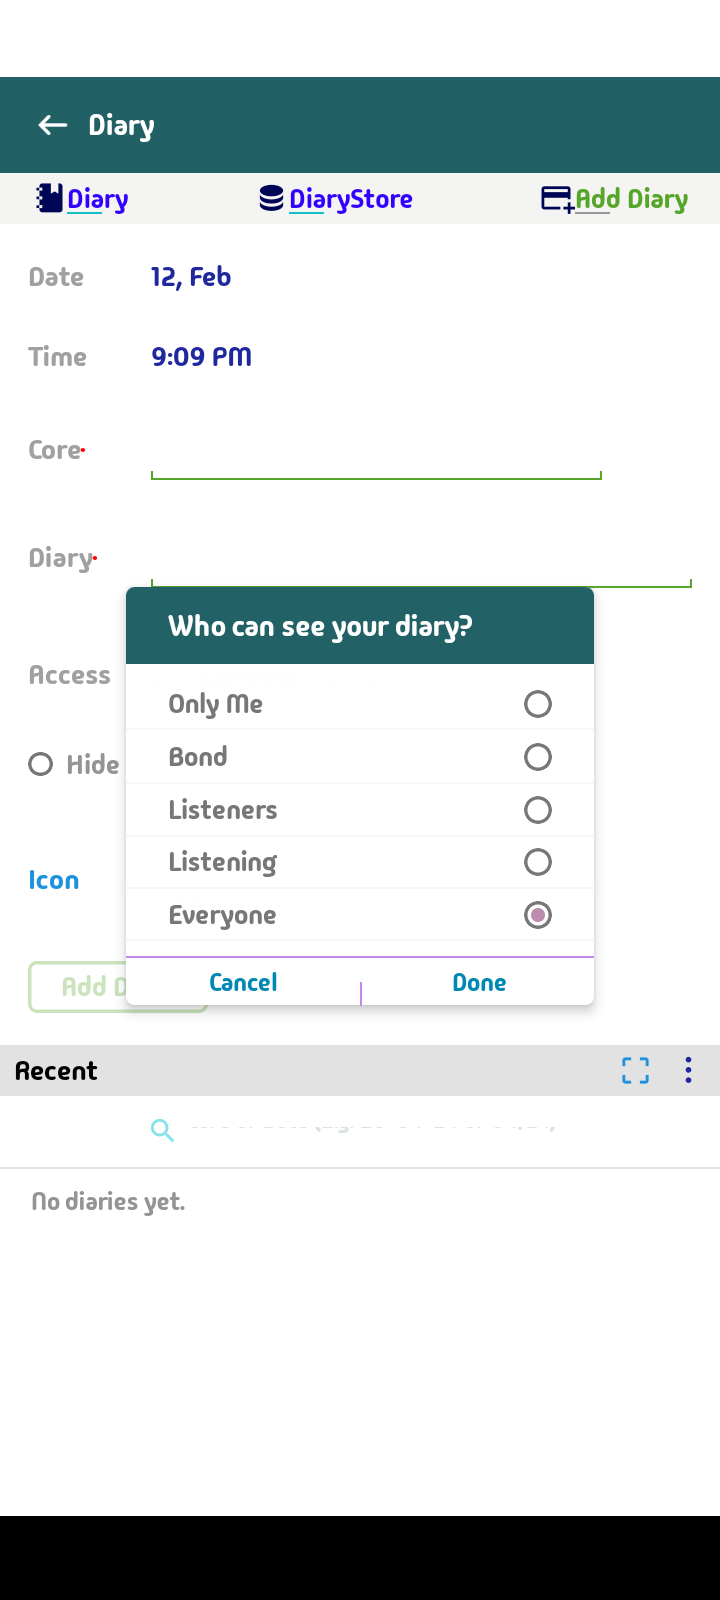
Task: Tap the back arrow in the Diary header
Action: pyautogui.click(x=51, y=124)
